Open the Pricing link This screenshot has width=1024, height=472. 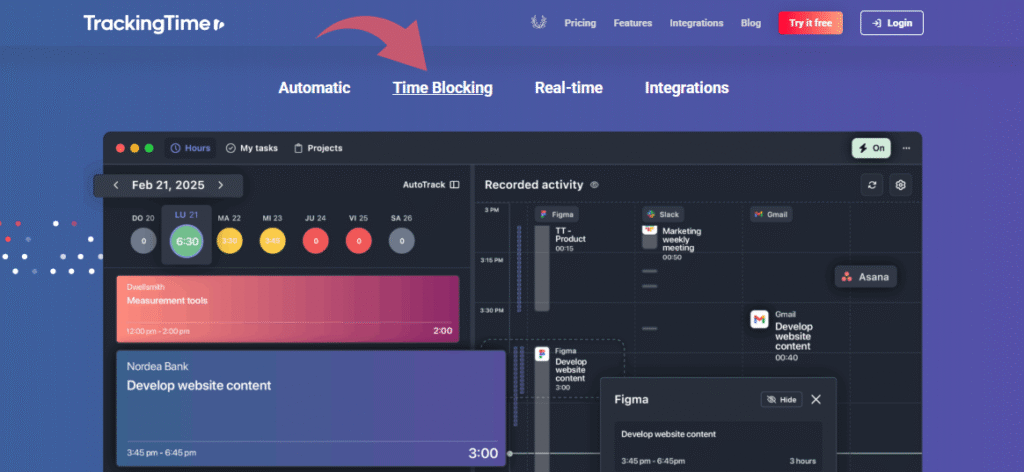pos(580,23)
